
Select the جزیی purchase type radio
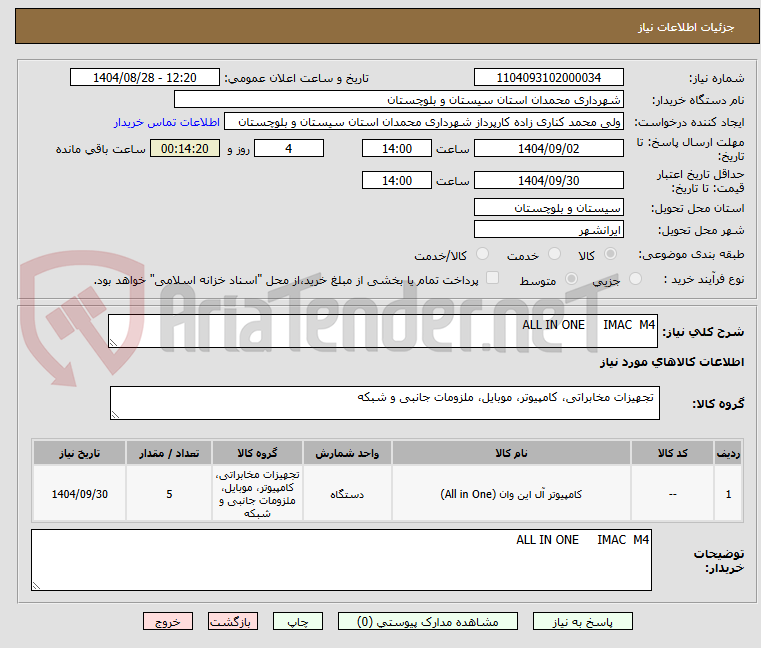635,279
